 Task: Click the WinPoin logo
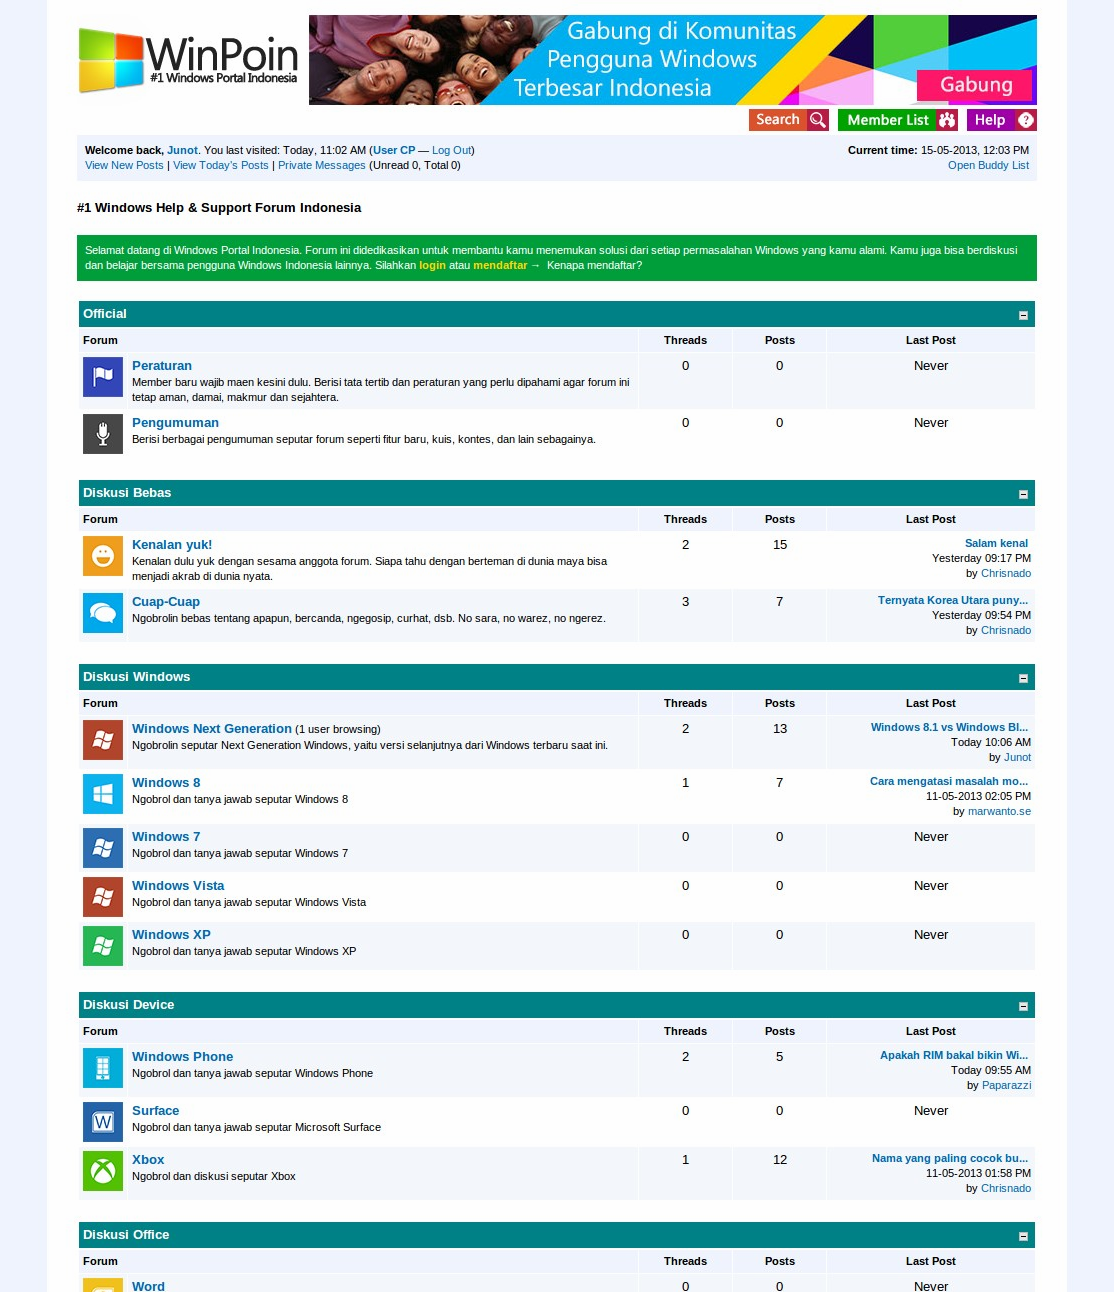pos(188,60)
